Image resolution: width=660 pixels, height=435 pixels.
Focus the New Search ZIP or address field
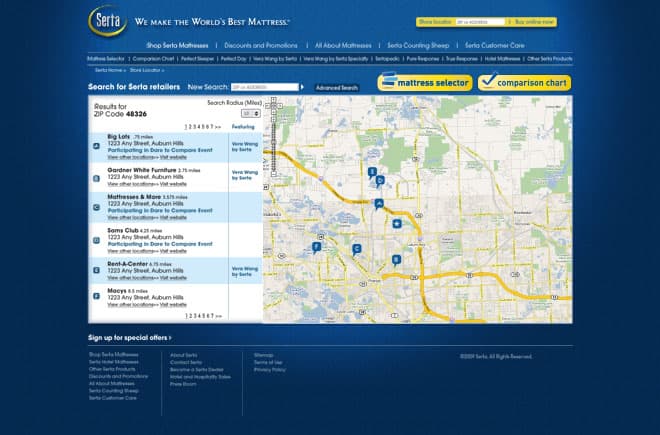[265, 87]
